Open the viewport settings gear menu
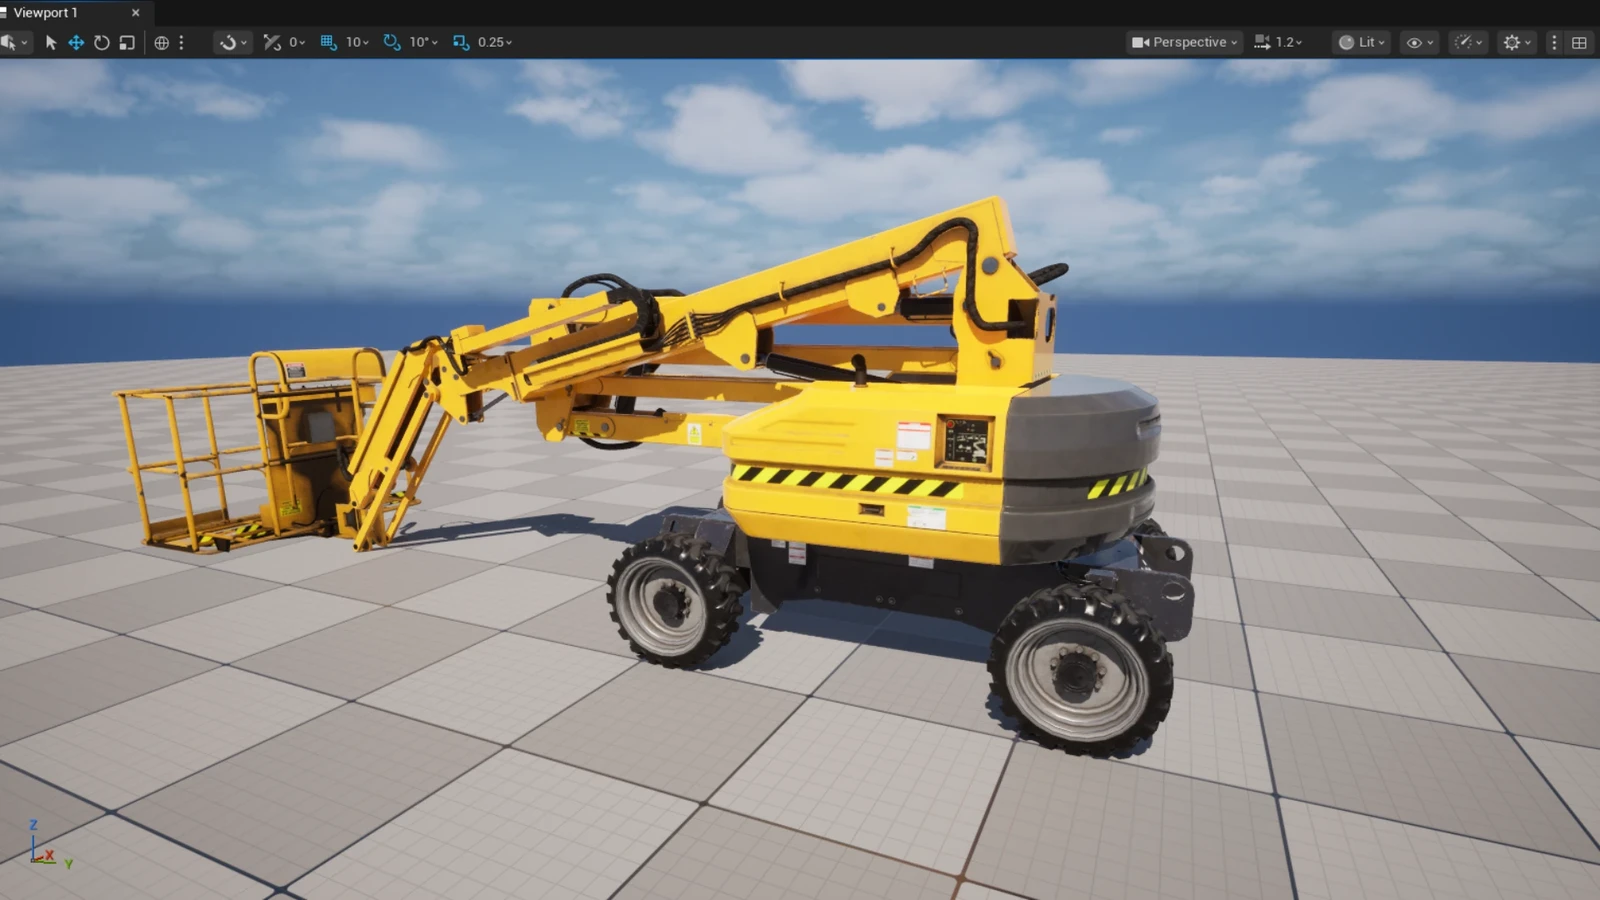 1517,42
